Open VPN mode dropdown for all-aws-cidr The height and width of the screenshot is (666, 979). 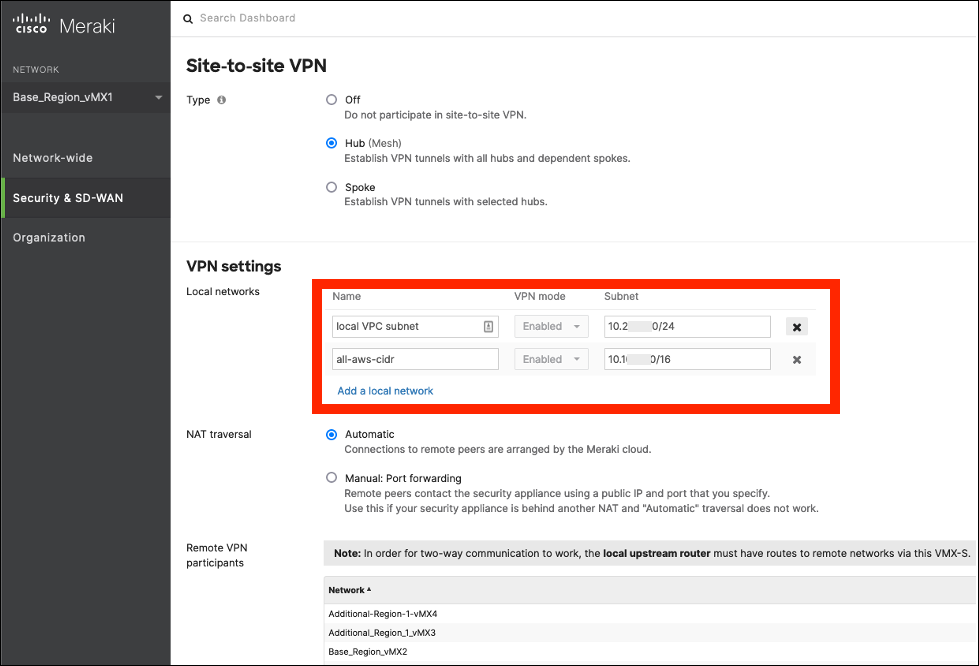tap(550, 358)
